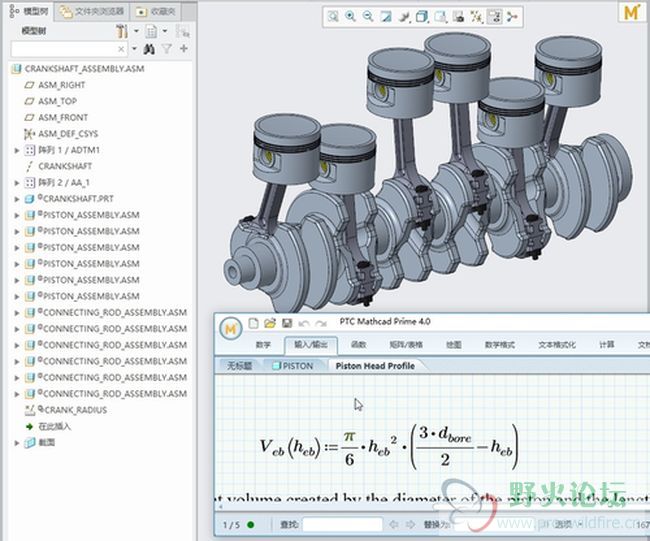650x541 pixels.
Task: Open the 文本格式化 ribbon tab
Action: tap(557, 344)
